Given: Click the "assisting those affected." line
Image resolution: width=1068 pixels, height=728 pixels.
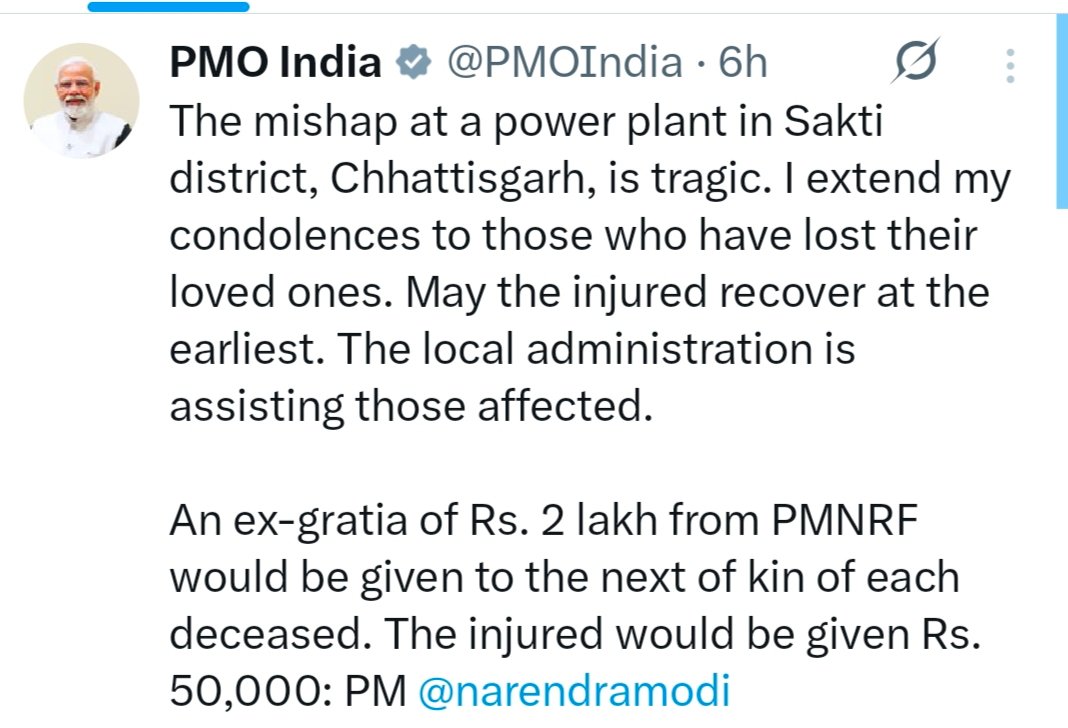Looking at the screenshot, I should 410,409.
